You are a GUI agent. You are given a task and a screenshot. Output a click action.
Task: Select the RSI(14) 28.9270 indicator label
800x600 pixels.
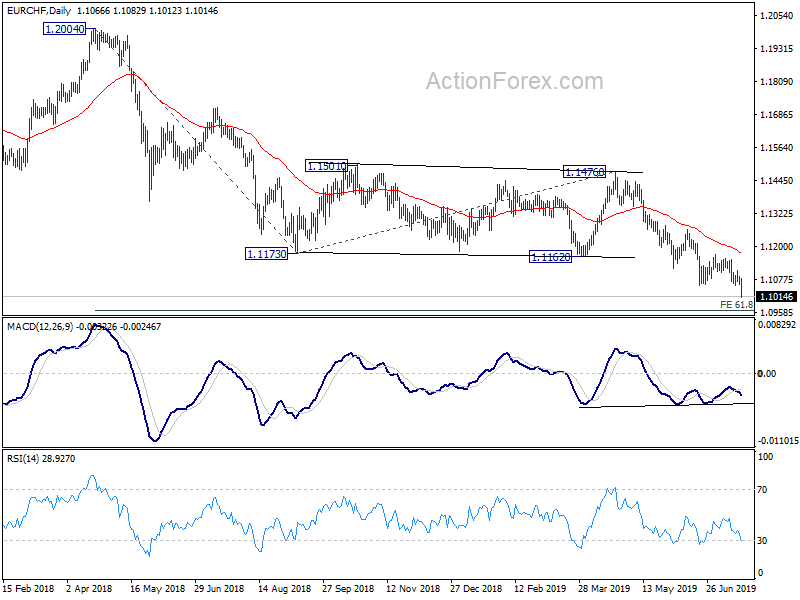(x=41, y=459)
